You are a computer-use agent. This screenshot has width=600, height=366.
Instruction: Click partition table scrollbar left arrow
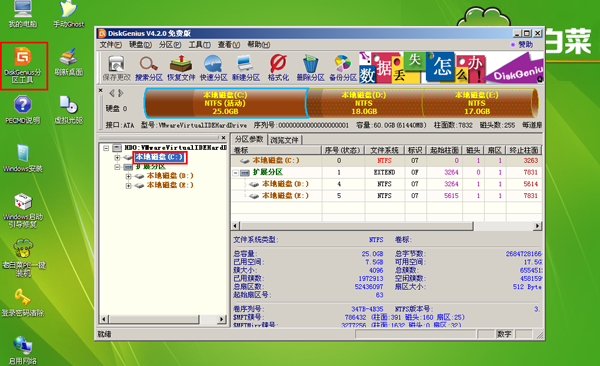click(x=236, y=226)
